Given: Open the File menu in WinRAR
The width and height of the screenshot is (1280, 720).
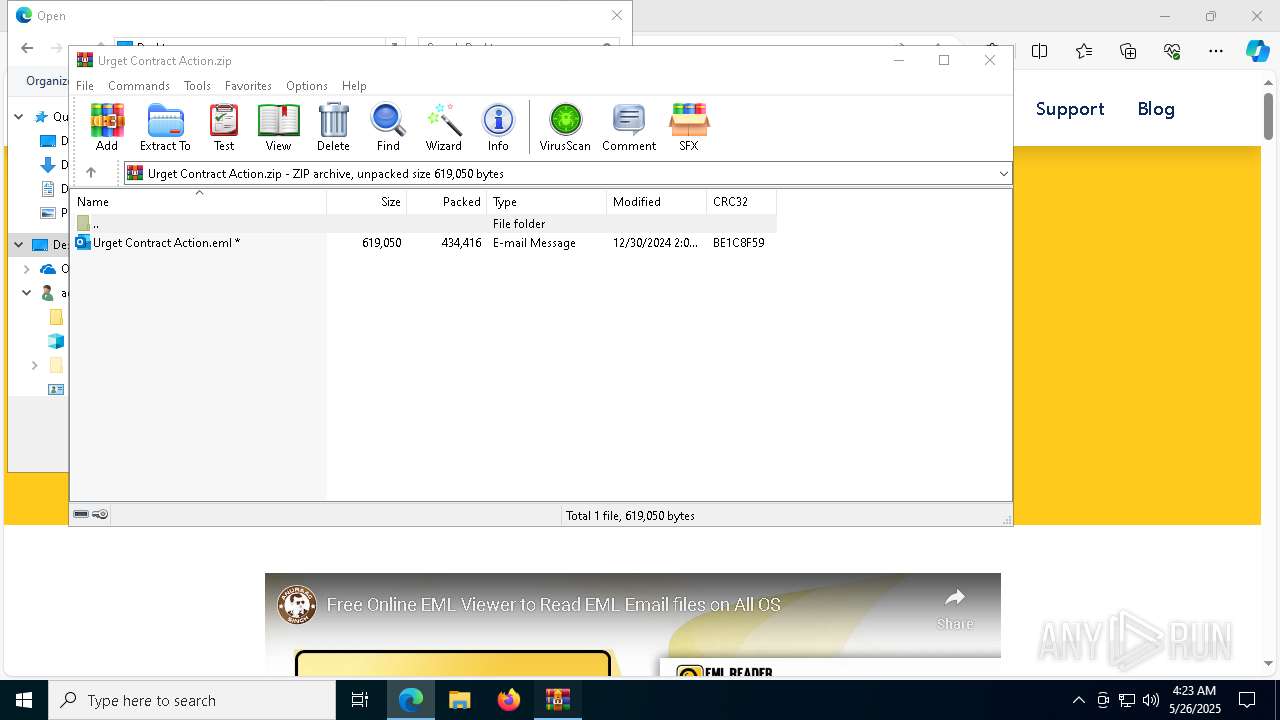Looking at the screenshot, I should pos(85,86).
